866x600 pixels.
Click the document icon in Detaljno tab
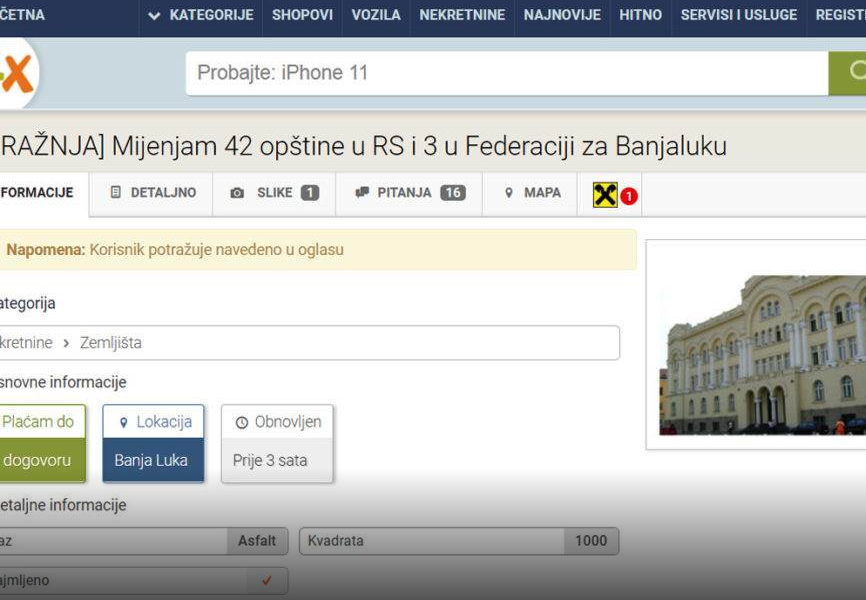(x=116, y=193)
